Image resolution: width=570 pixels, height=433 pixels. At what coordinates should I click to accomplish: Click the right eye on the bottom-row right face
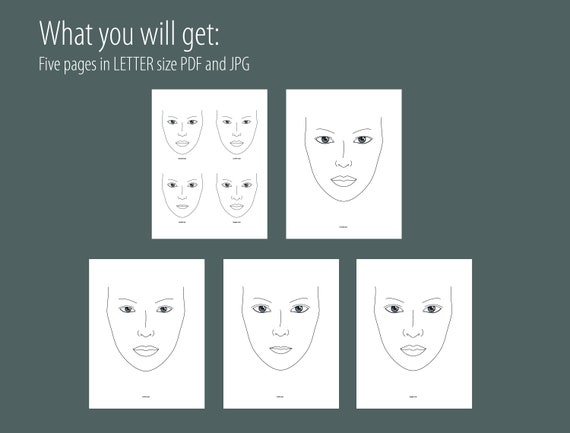pos(432,309)
